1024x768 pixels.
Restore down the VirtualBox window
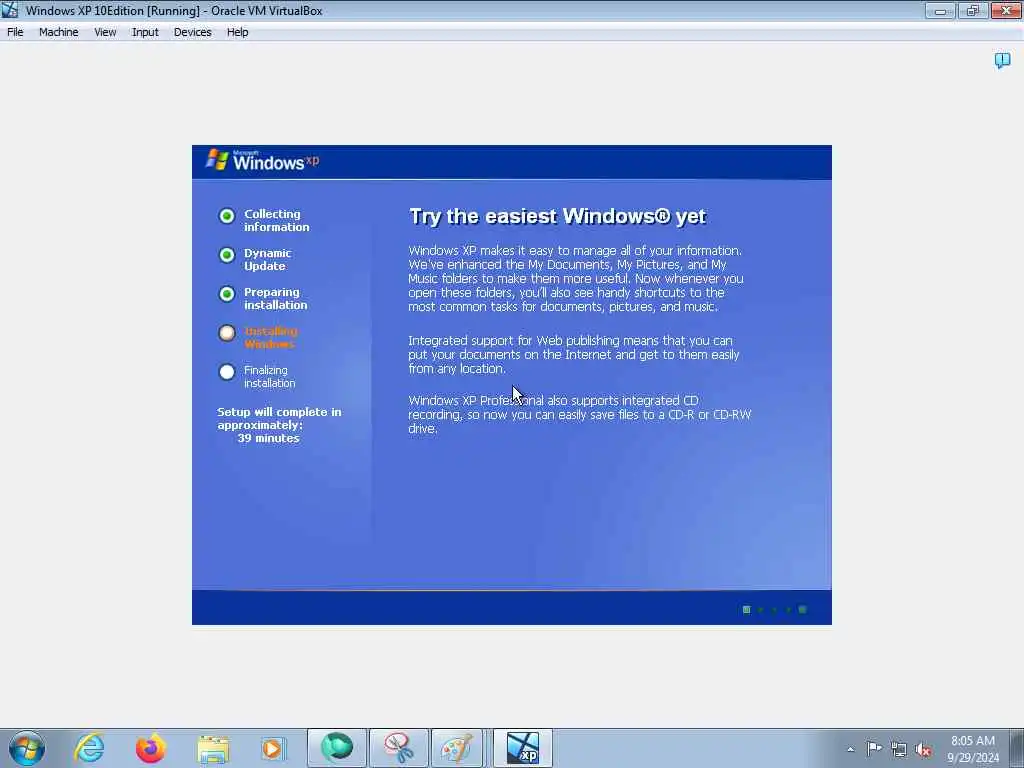point(973,10)
